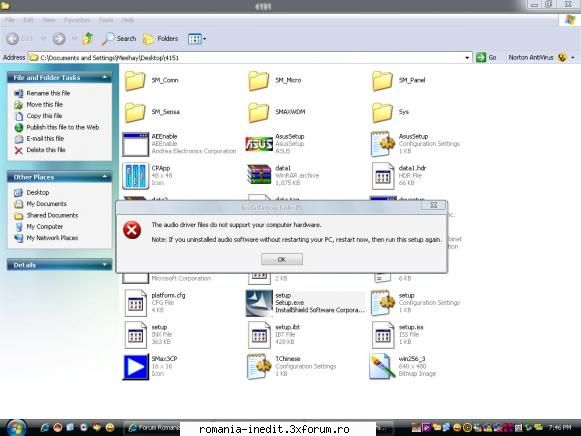
Task: Select the data1 WinRAR archive icon
Action: click(259, 175)
